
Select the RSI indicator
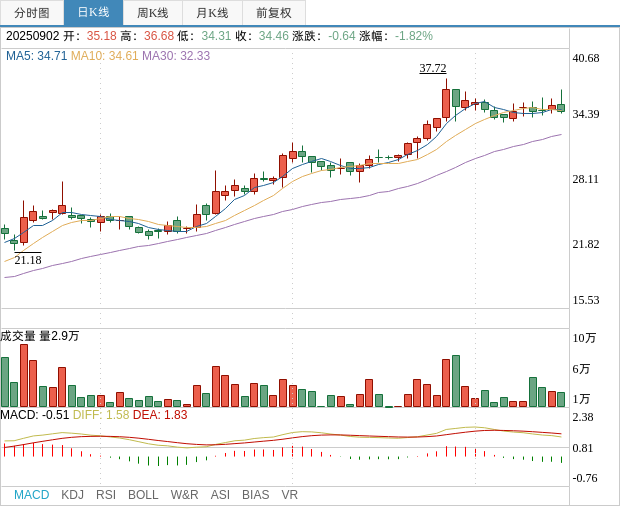click(x=106, y=495)
